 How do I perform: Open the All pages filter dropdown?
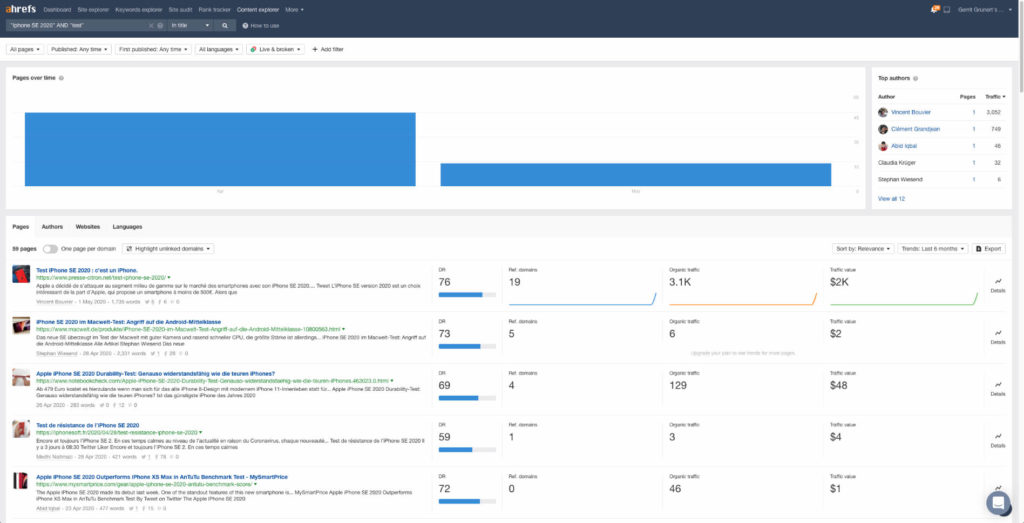click(25, 49)
